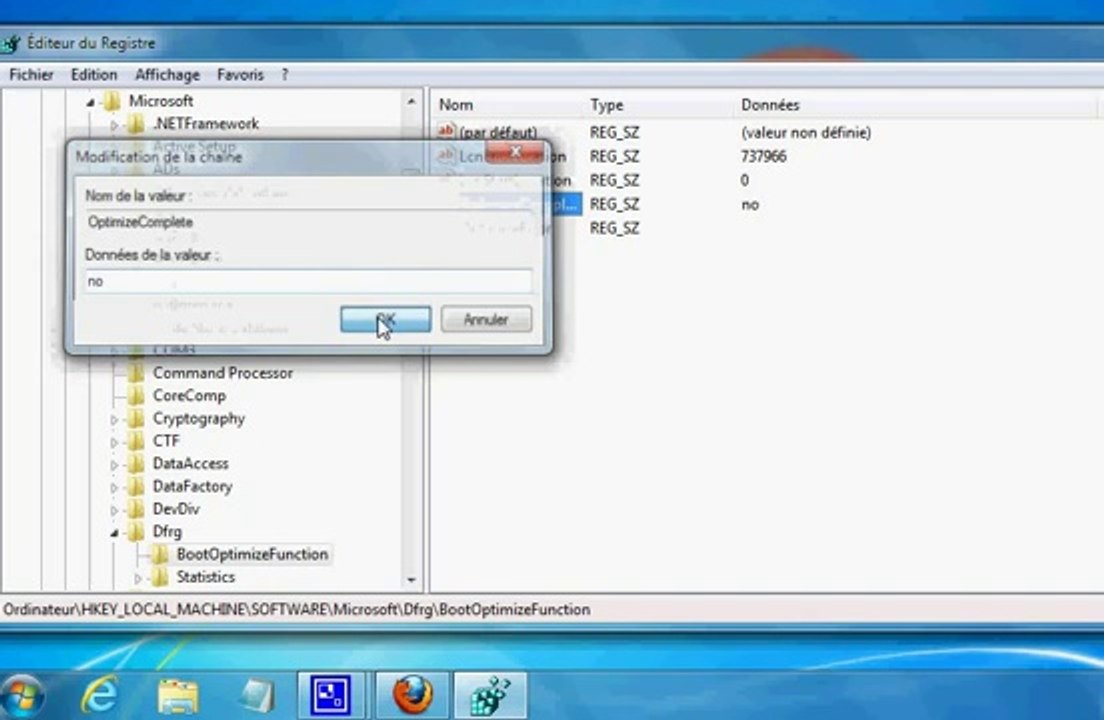This screenshot has width=1104, height=720.
Task: Close the Modification de la chaîne dialog
Action: coord(515,151)
